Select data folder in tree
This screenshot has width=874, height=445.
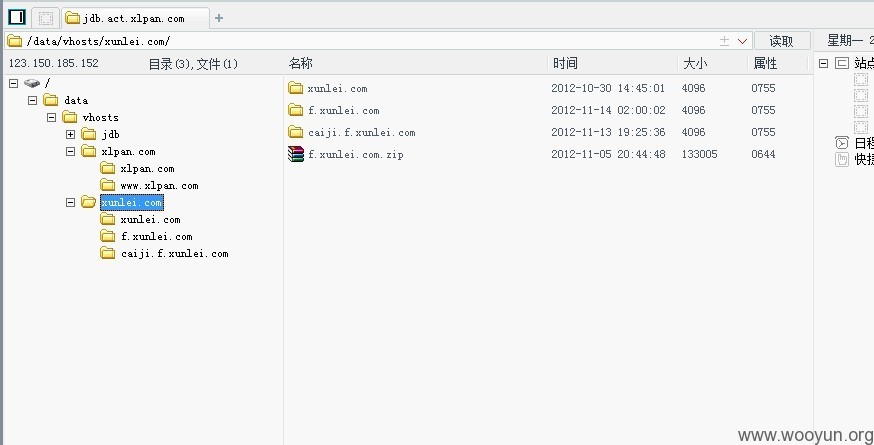(76, 100)
